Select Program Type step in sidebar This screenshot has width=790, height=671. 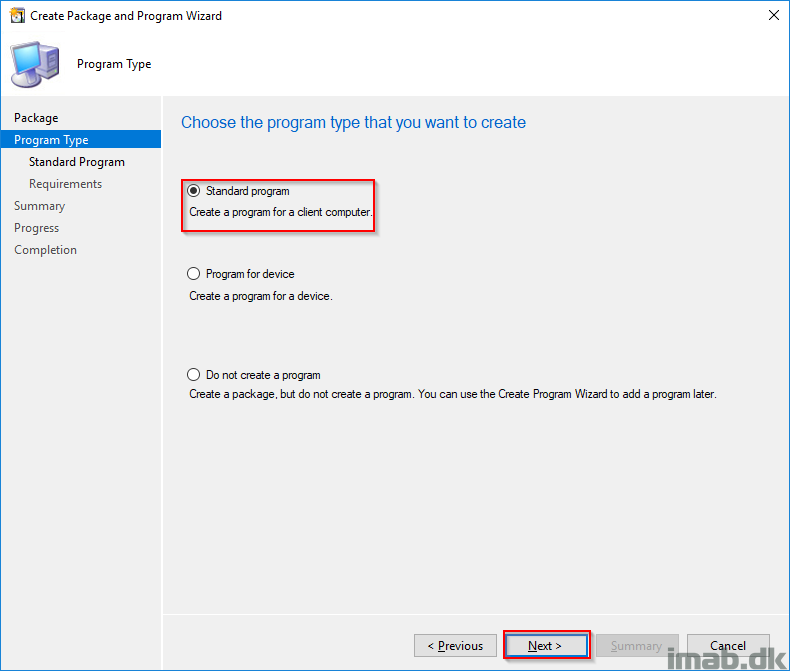pyautogui.click(x=81, y=140)
